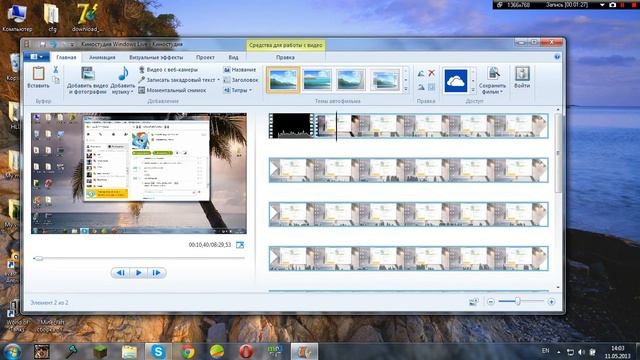Click the Skype icon in the taskbar
The image size is (640, 360).
[158, 351]
